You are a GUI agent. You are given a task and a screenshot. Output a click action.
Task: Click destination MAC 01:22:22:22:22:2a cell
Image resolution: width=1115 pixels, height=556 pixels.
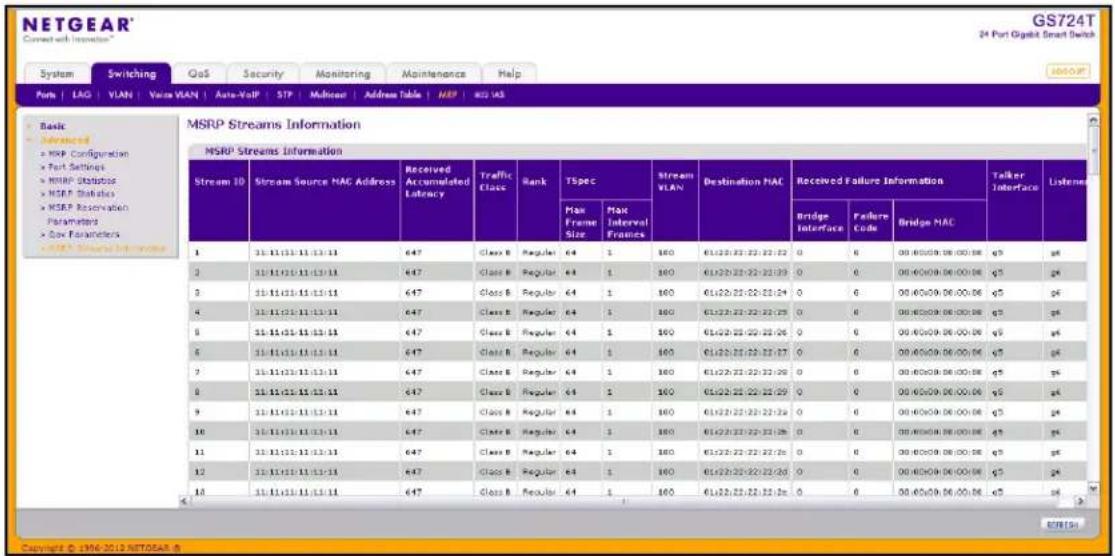coord(745,412)
